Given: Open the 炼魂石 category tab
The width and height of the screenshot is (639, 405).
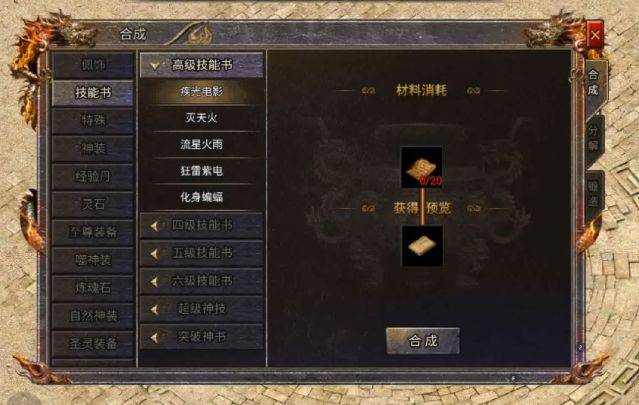Looking at the screenshot, I should (x=93, y=288).
